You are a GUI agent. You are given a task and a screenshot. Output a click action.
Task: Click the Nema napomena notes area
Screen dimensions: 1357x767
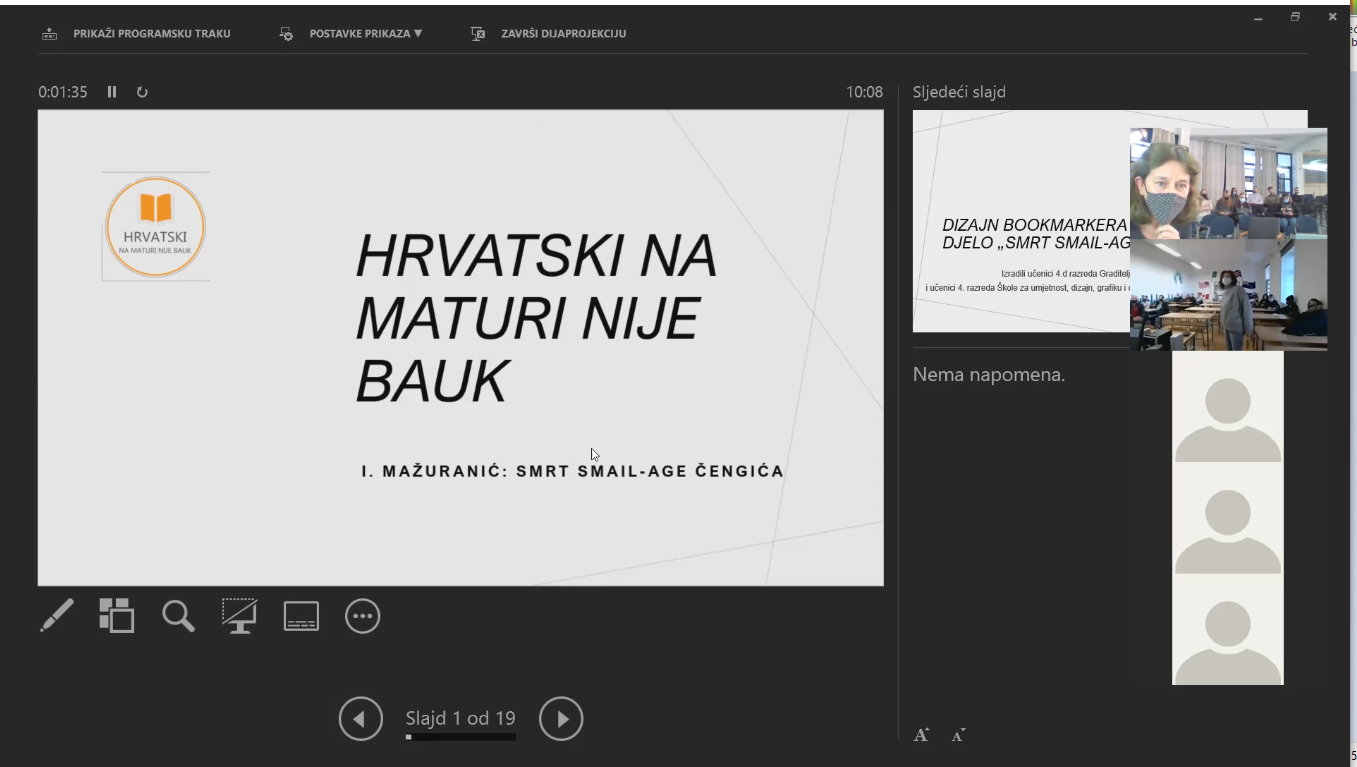(x=988, y=375)
